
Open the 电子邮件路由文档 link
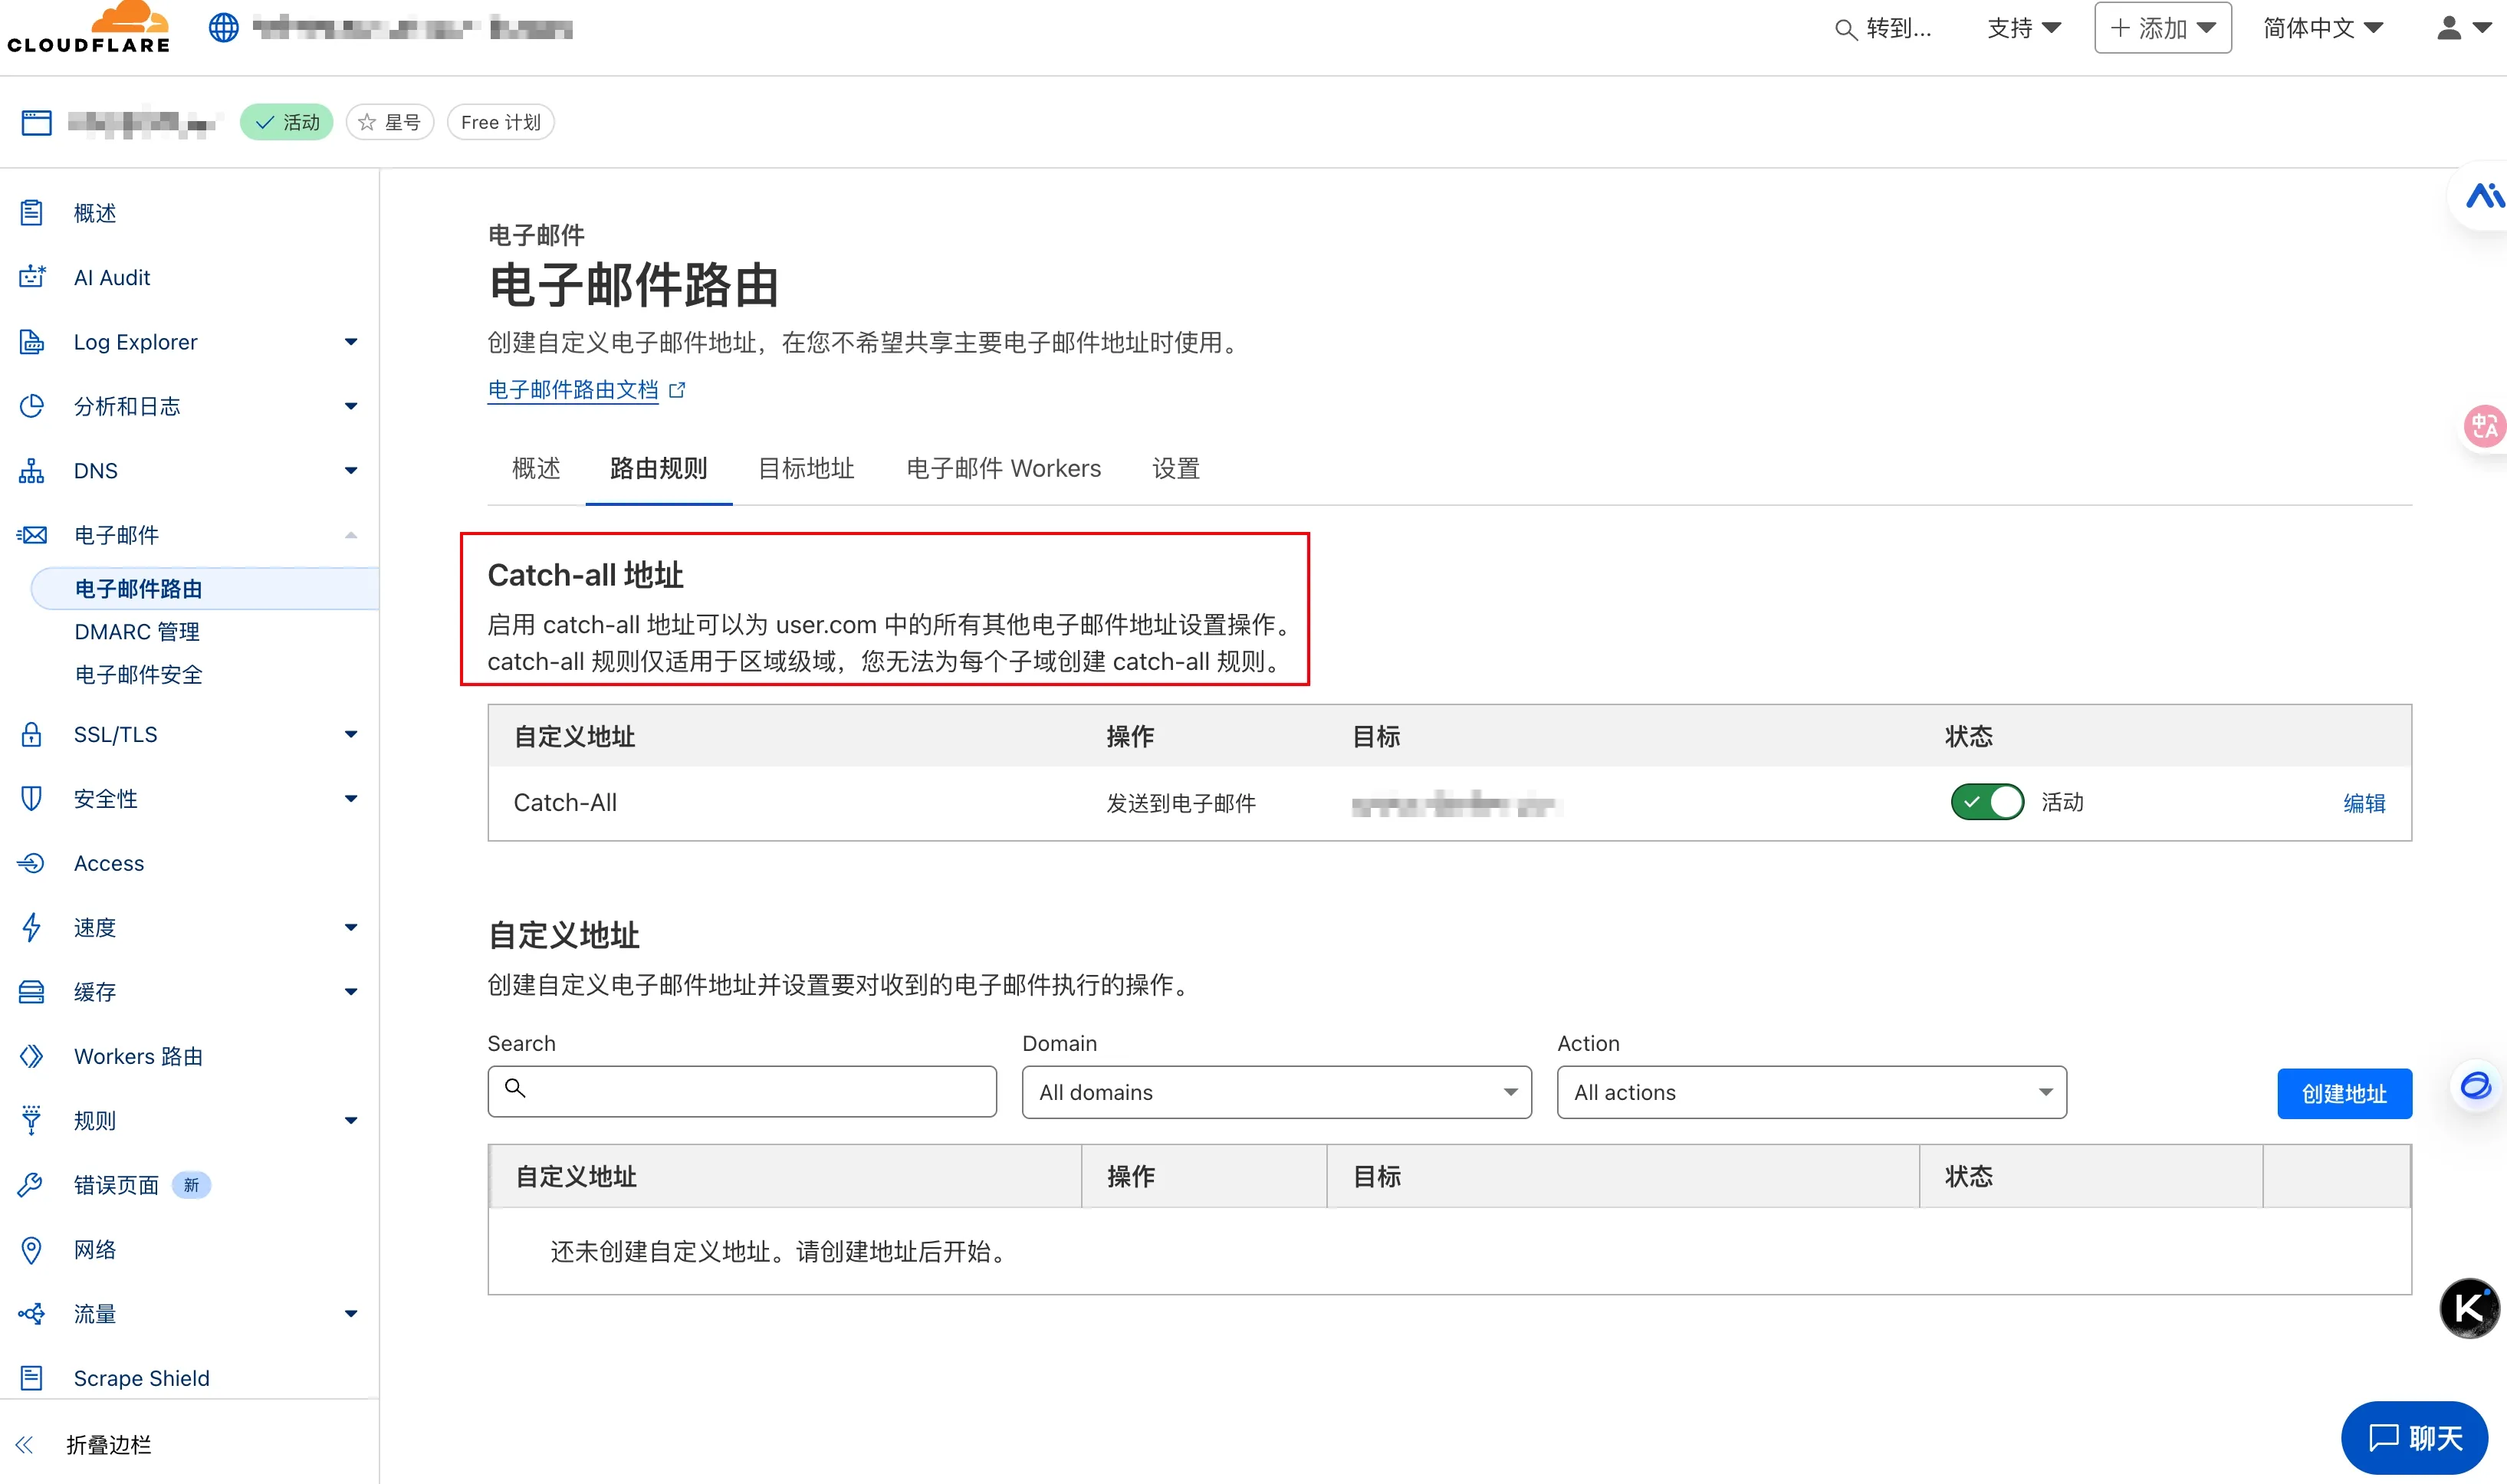click(573, 390)
